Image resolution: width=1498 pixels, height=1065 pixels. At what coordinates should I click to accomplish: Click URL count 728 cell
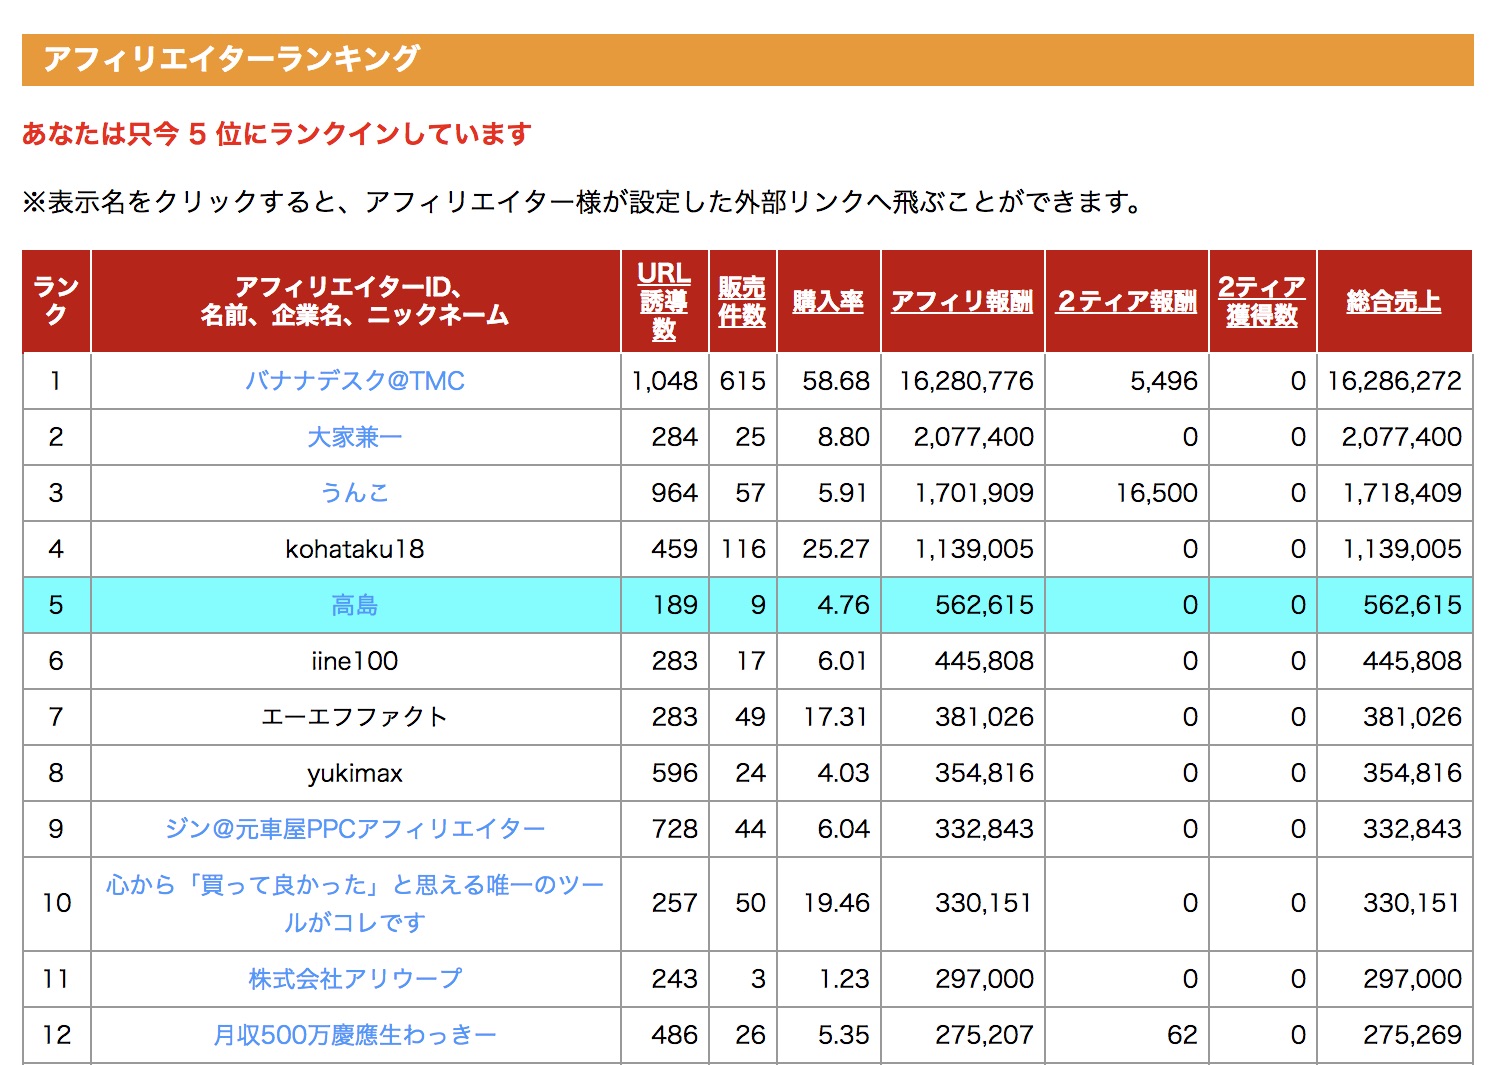tap(664, 829)
